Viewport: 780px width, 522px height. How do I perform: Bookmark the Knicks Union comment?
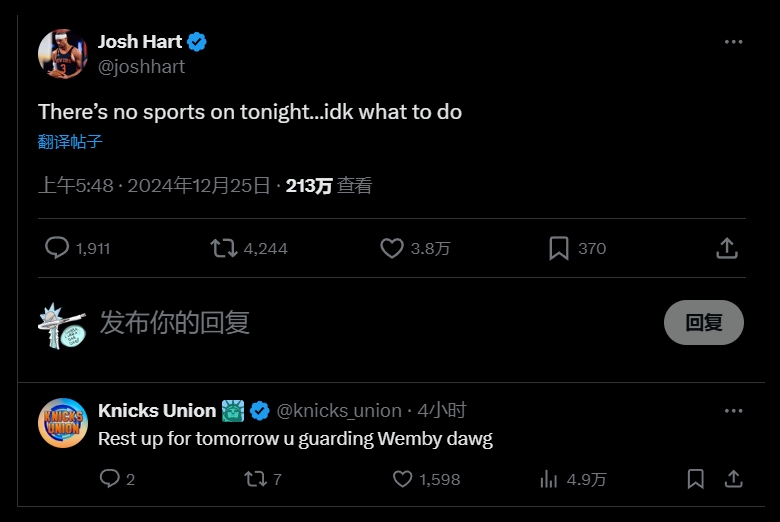695,479
